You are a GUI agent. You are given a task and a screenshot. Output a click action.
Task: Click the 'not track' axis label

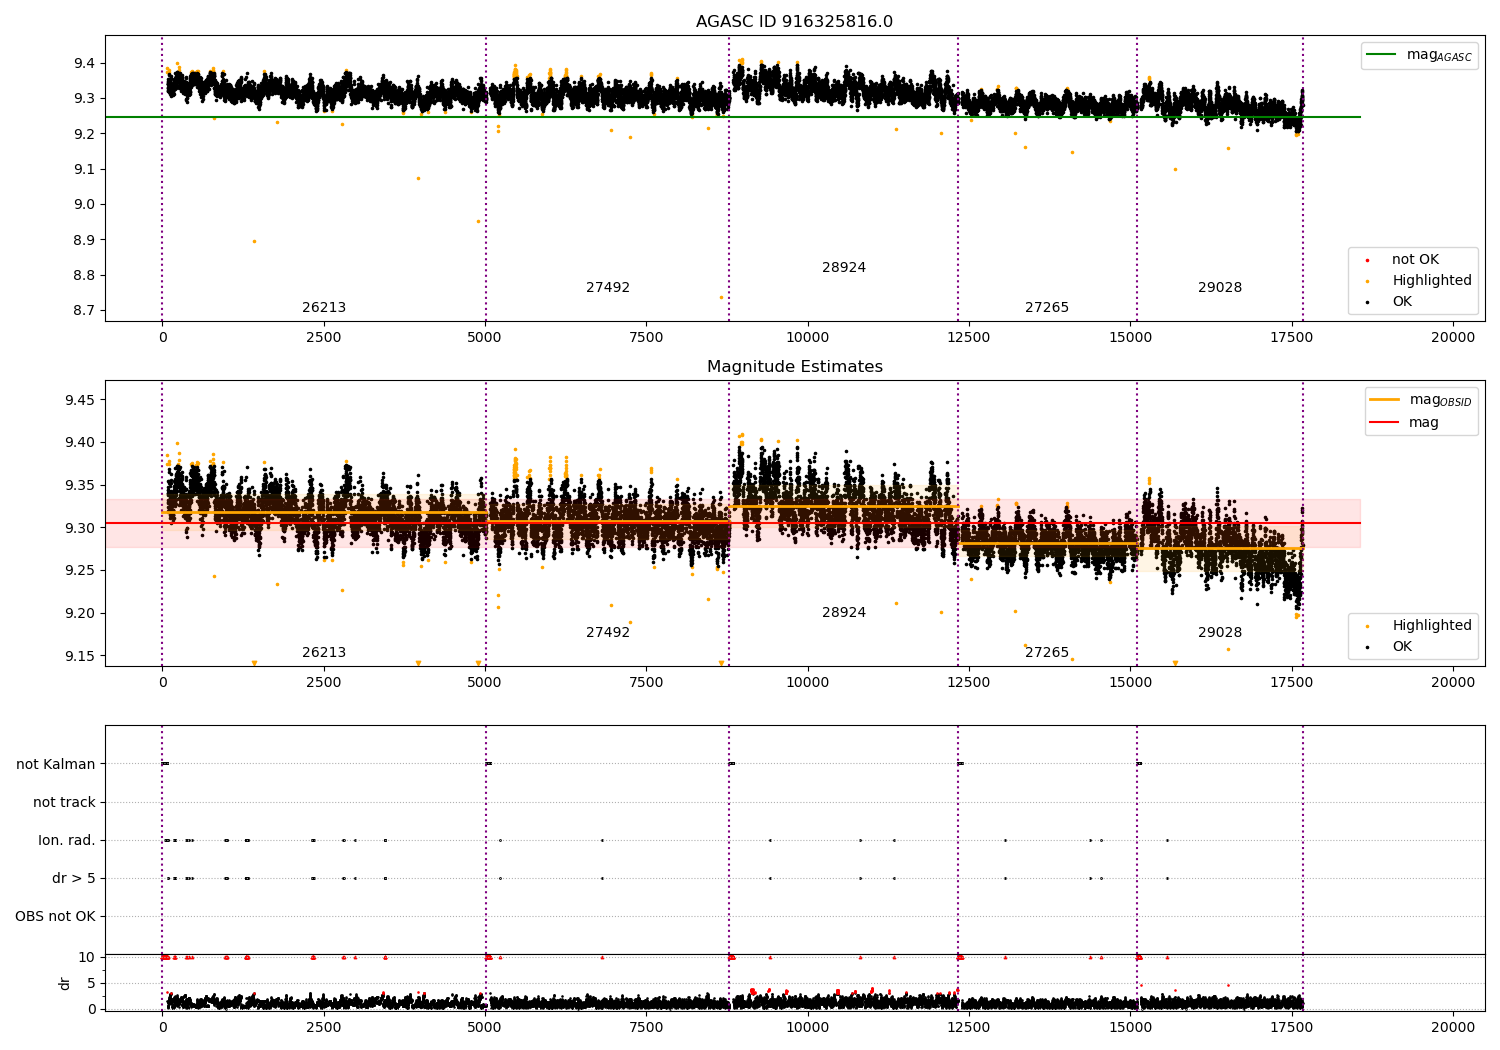(x=64, y=803)
